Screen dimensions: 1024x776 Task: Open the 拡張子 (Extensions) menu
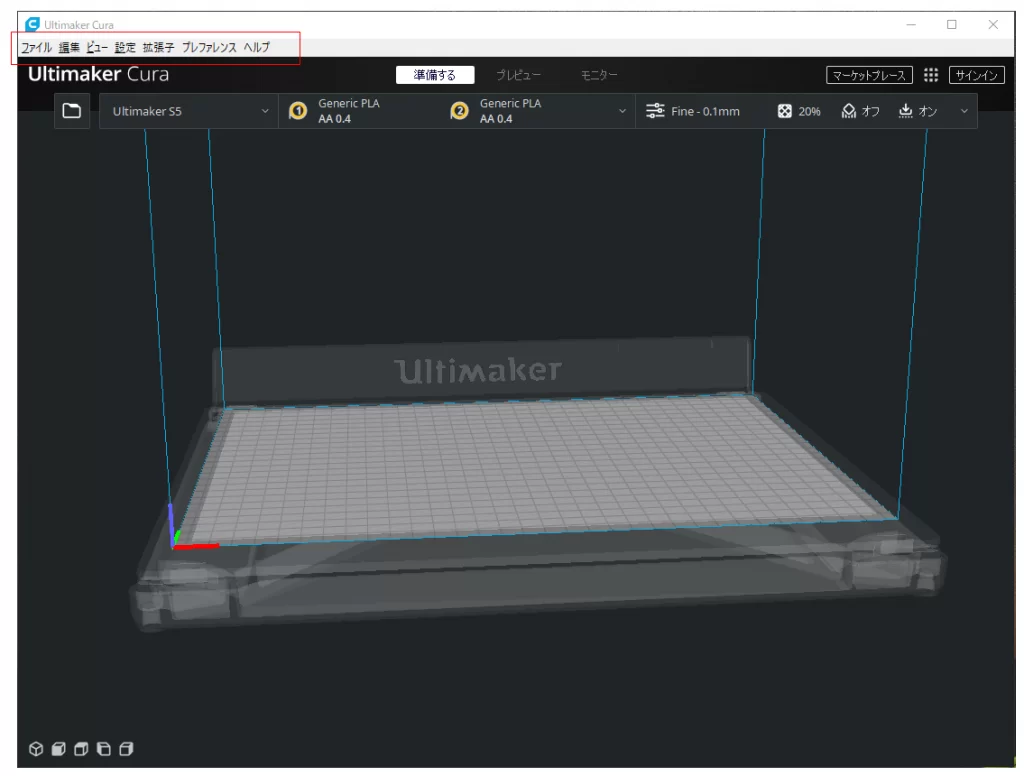point(159,47)
